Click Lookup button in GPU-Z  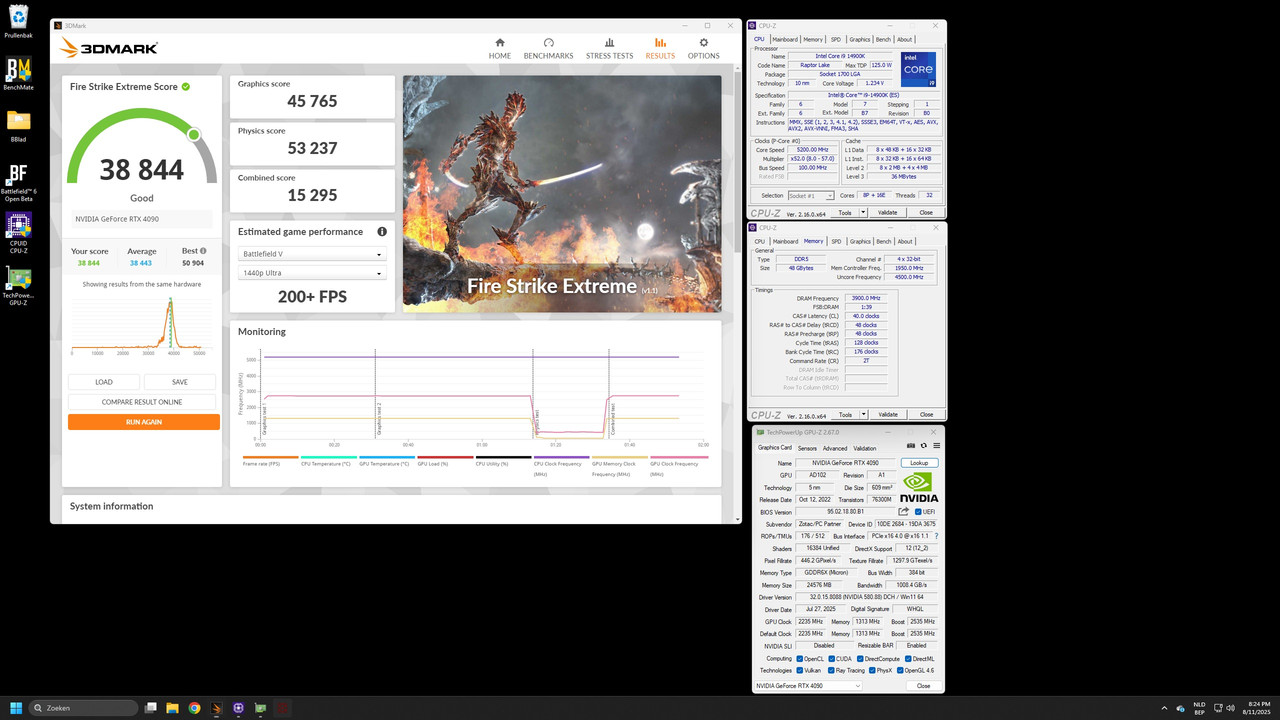[x=919, y=463]
